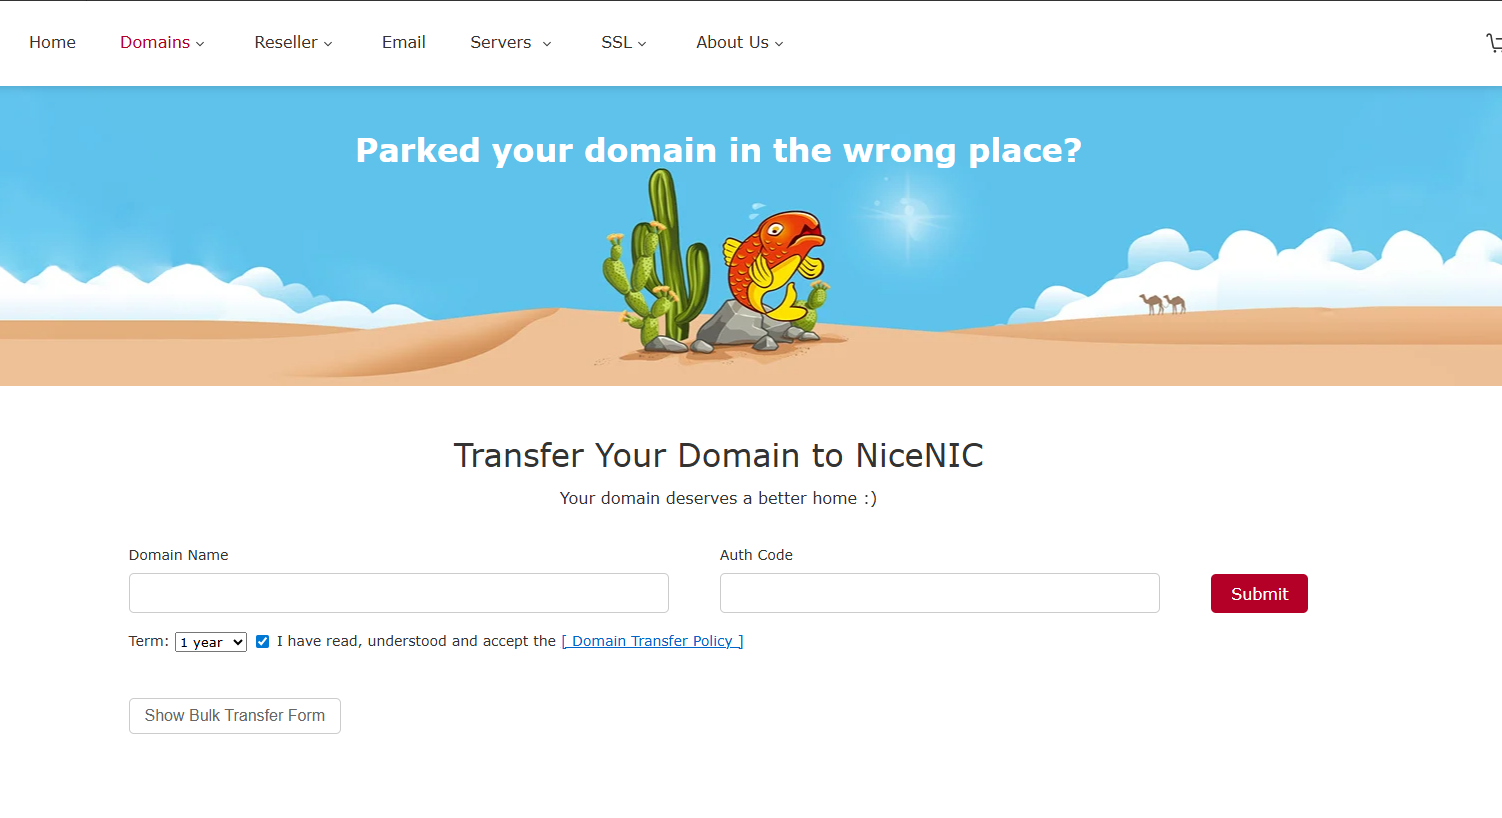Select the Domains menu item
This screenshot has height=818, width=1502.
[155, 42]
